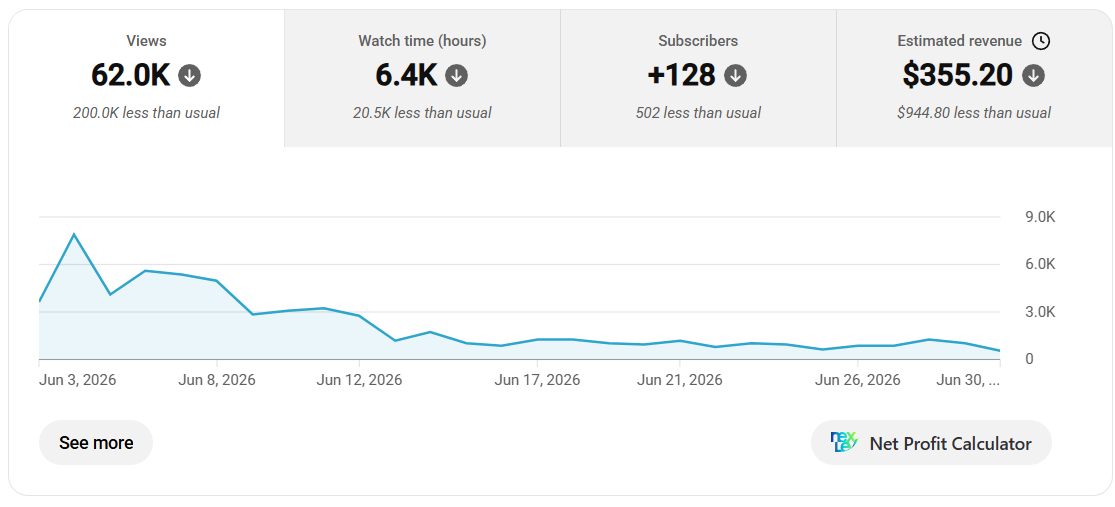Click the Nexlev logo icon
The image size is (1115, 507).
click(844, 442)
